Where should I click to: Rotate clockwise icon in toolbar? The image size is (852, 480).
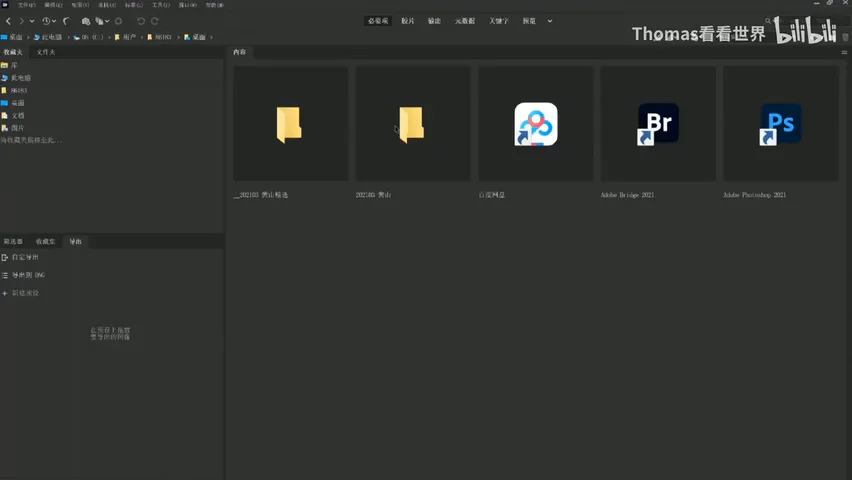point(155,21)
